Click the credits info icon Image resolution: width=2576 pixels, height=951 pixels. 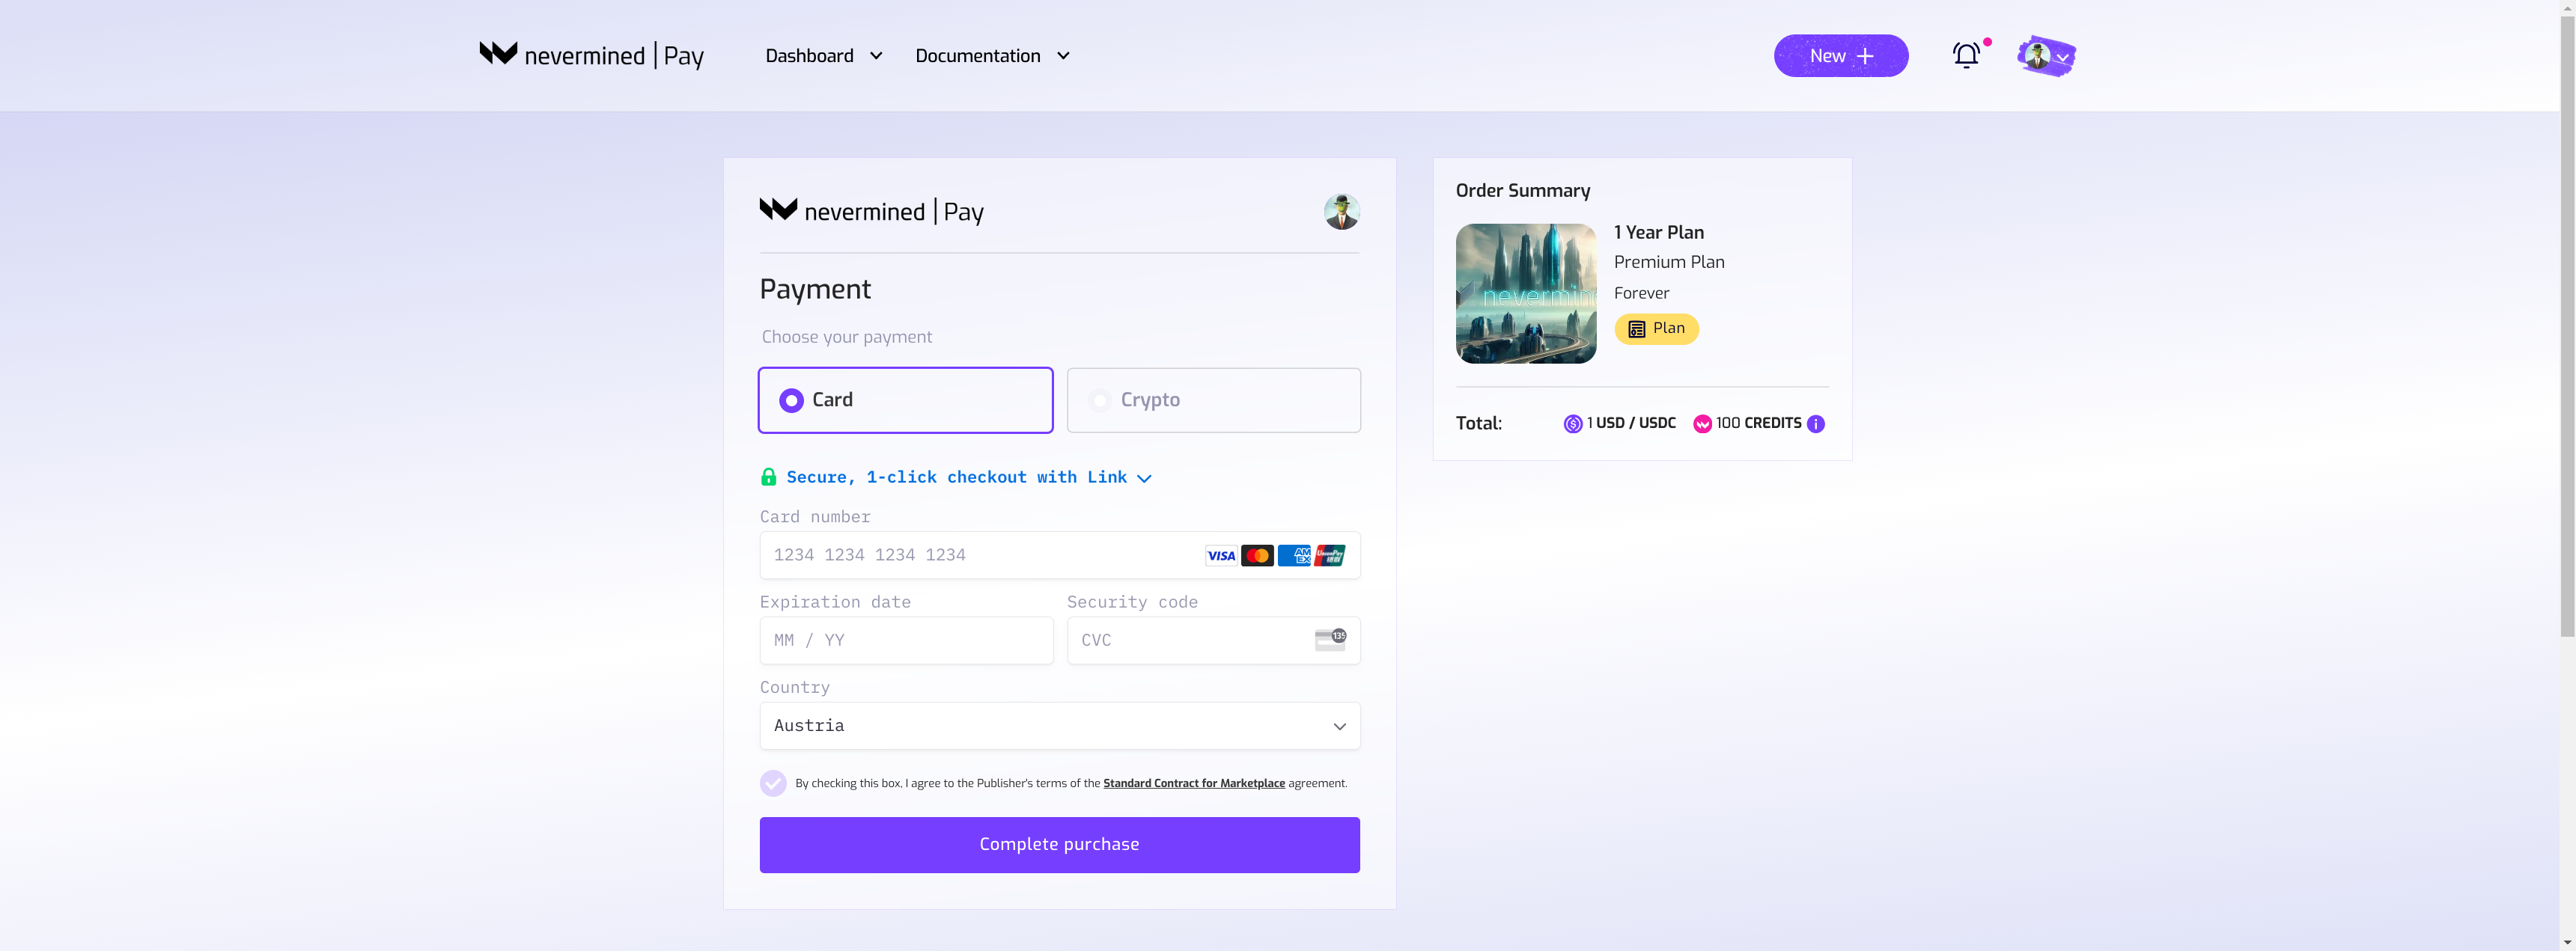(1816, 424)
